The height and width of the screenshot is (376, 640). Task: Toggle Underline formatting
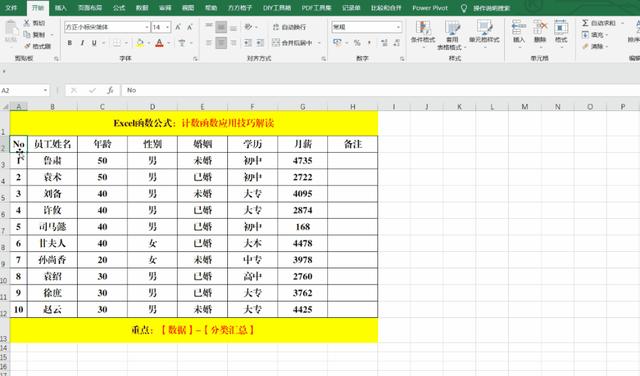pos(94,43)
